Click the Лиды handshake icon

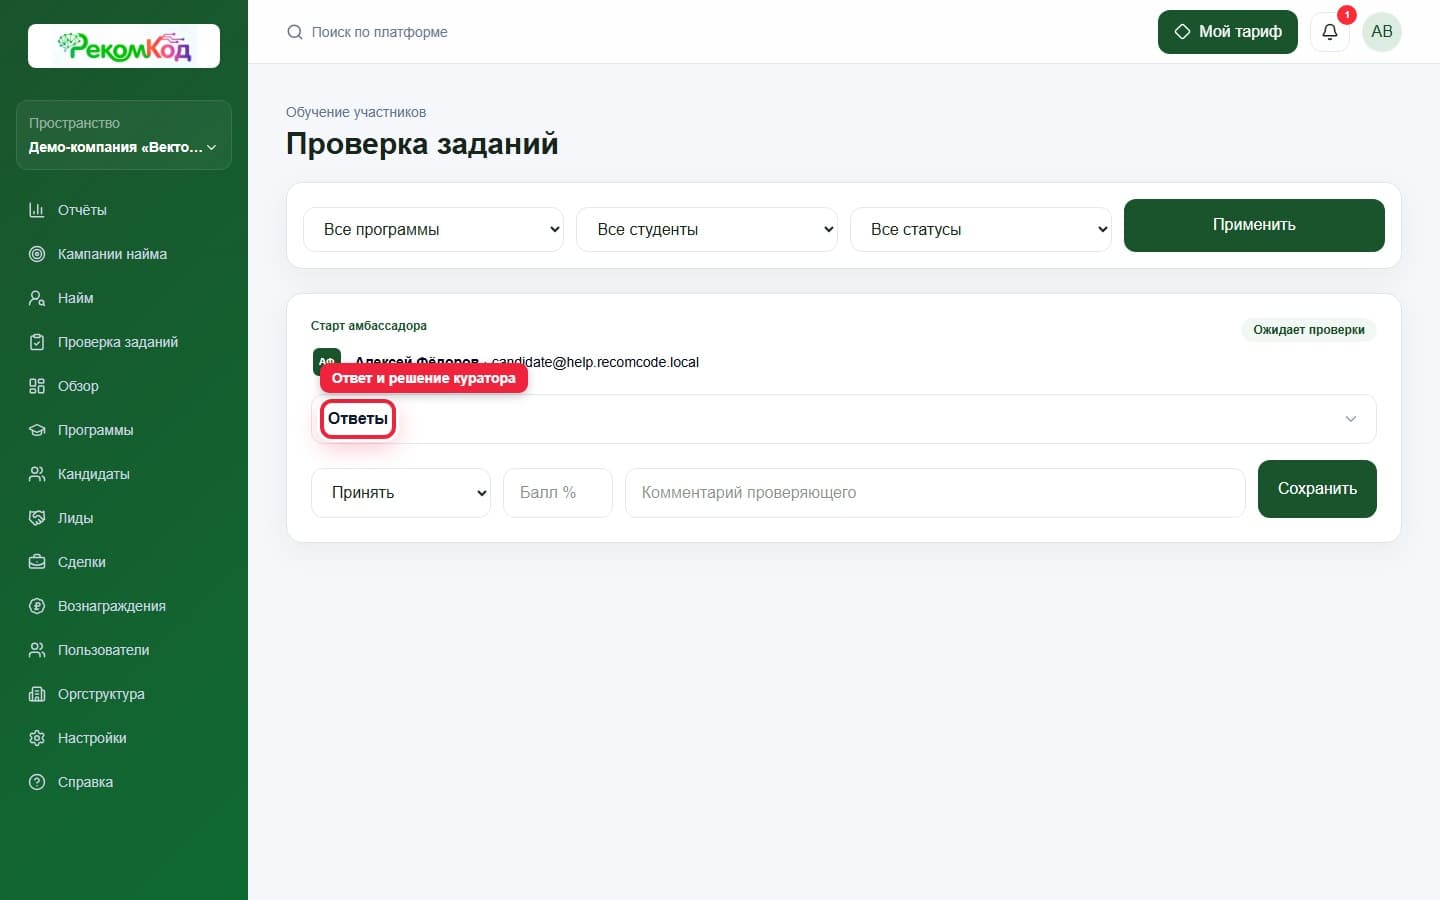pyautogui.click(x=37, y=518)
